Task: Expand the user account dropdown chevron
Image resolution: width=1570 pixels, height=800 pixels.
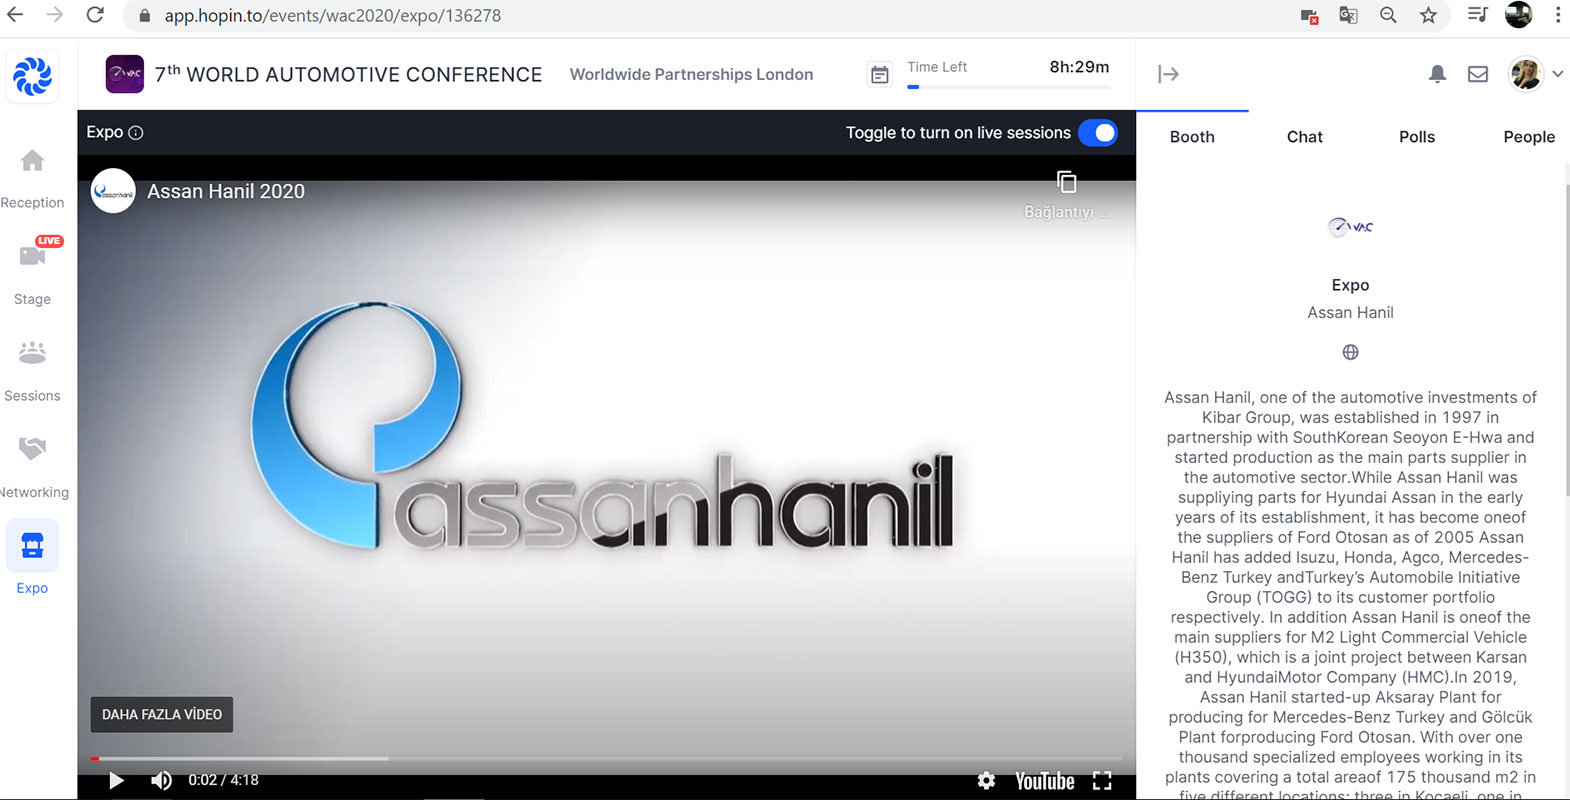Action: (x=1557, y=74)
